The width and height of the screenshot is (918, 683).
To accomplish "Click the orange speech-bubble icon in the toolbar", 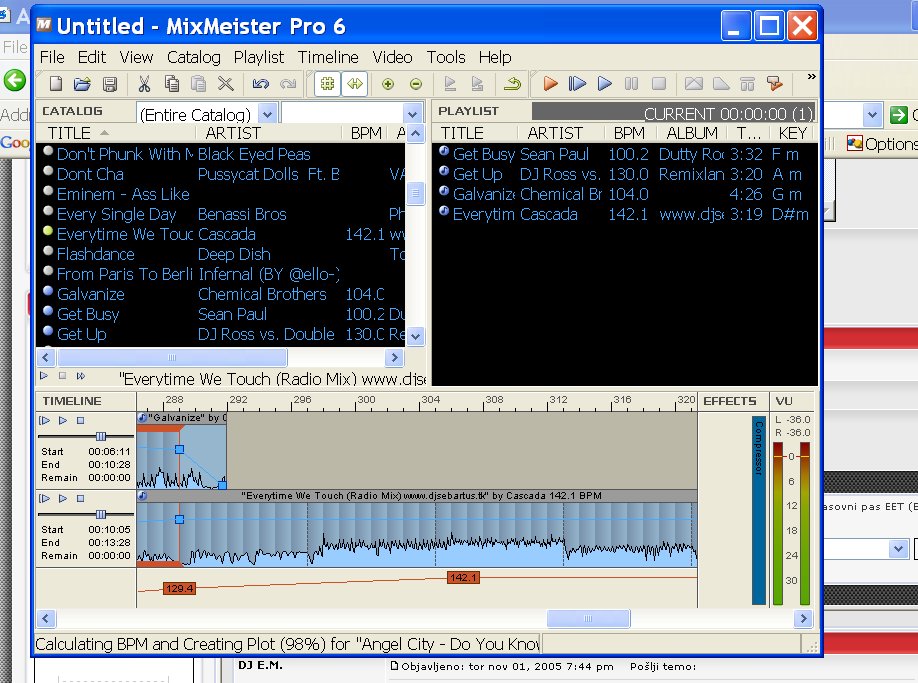I will [x=775, y=84].
